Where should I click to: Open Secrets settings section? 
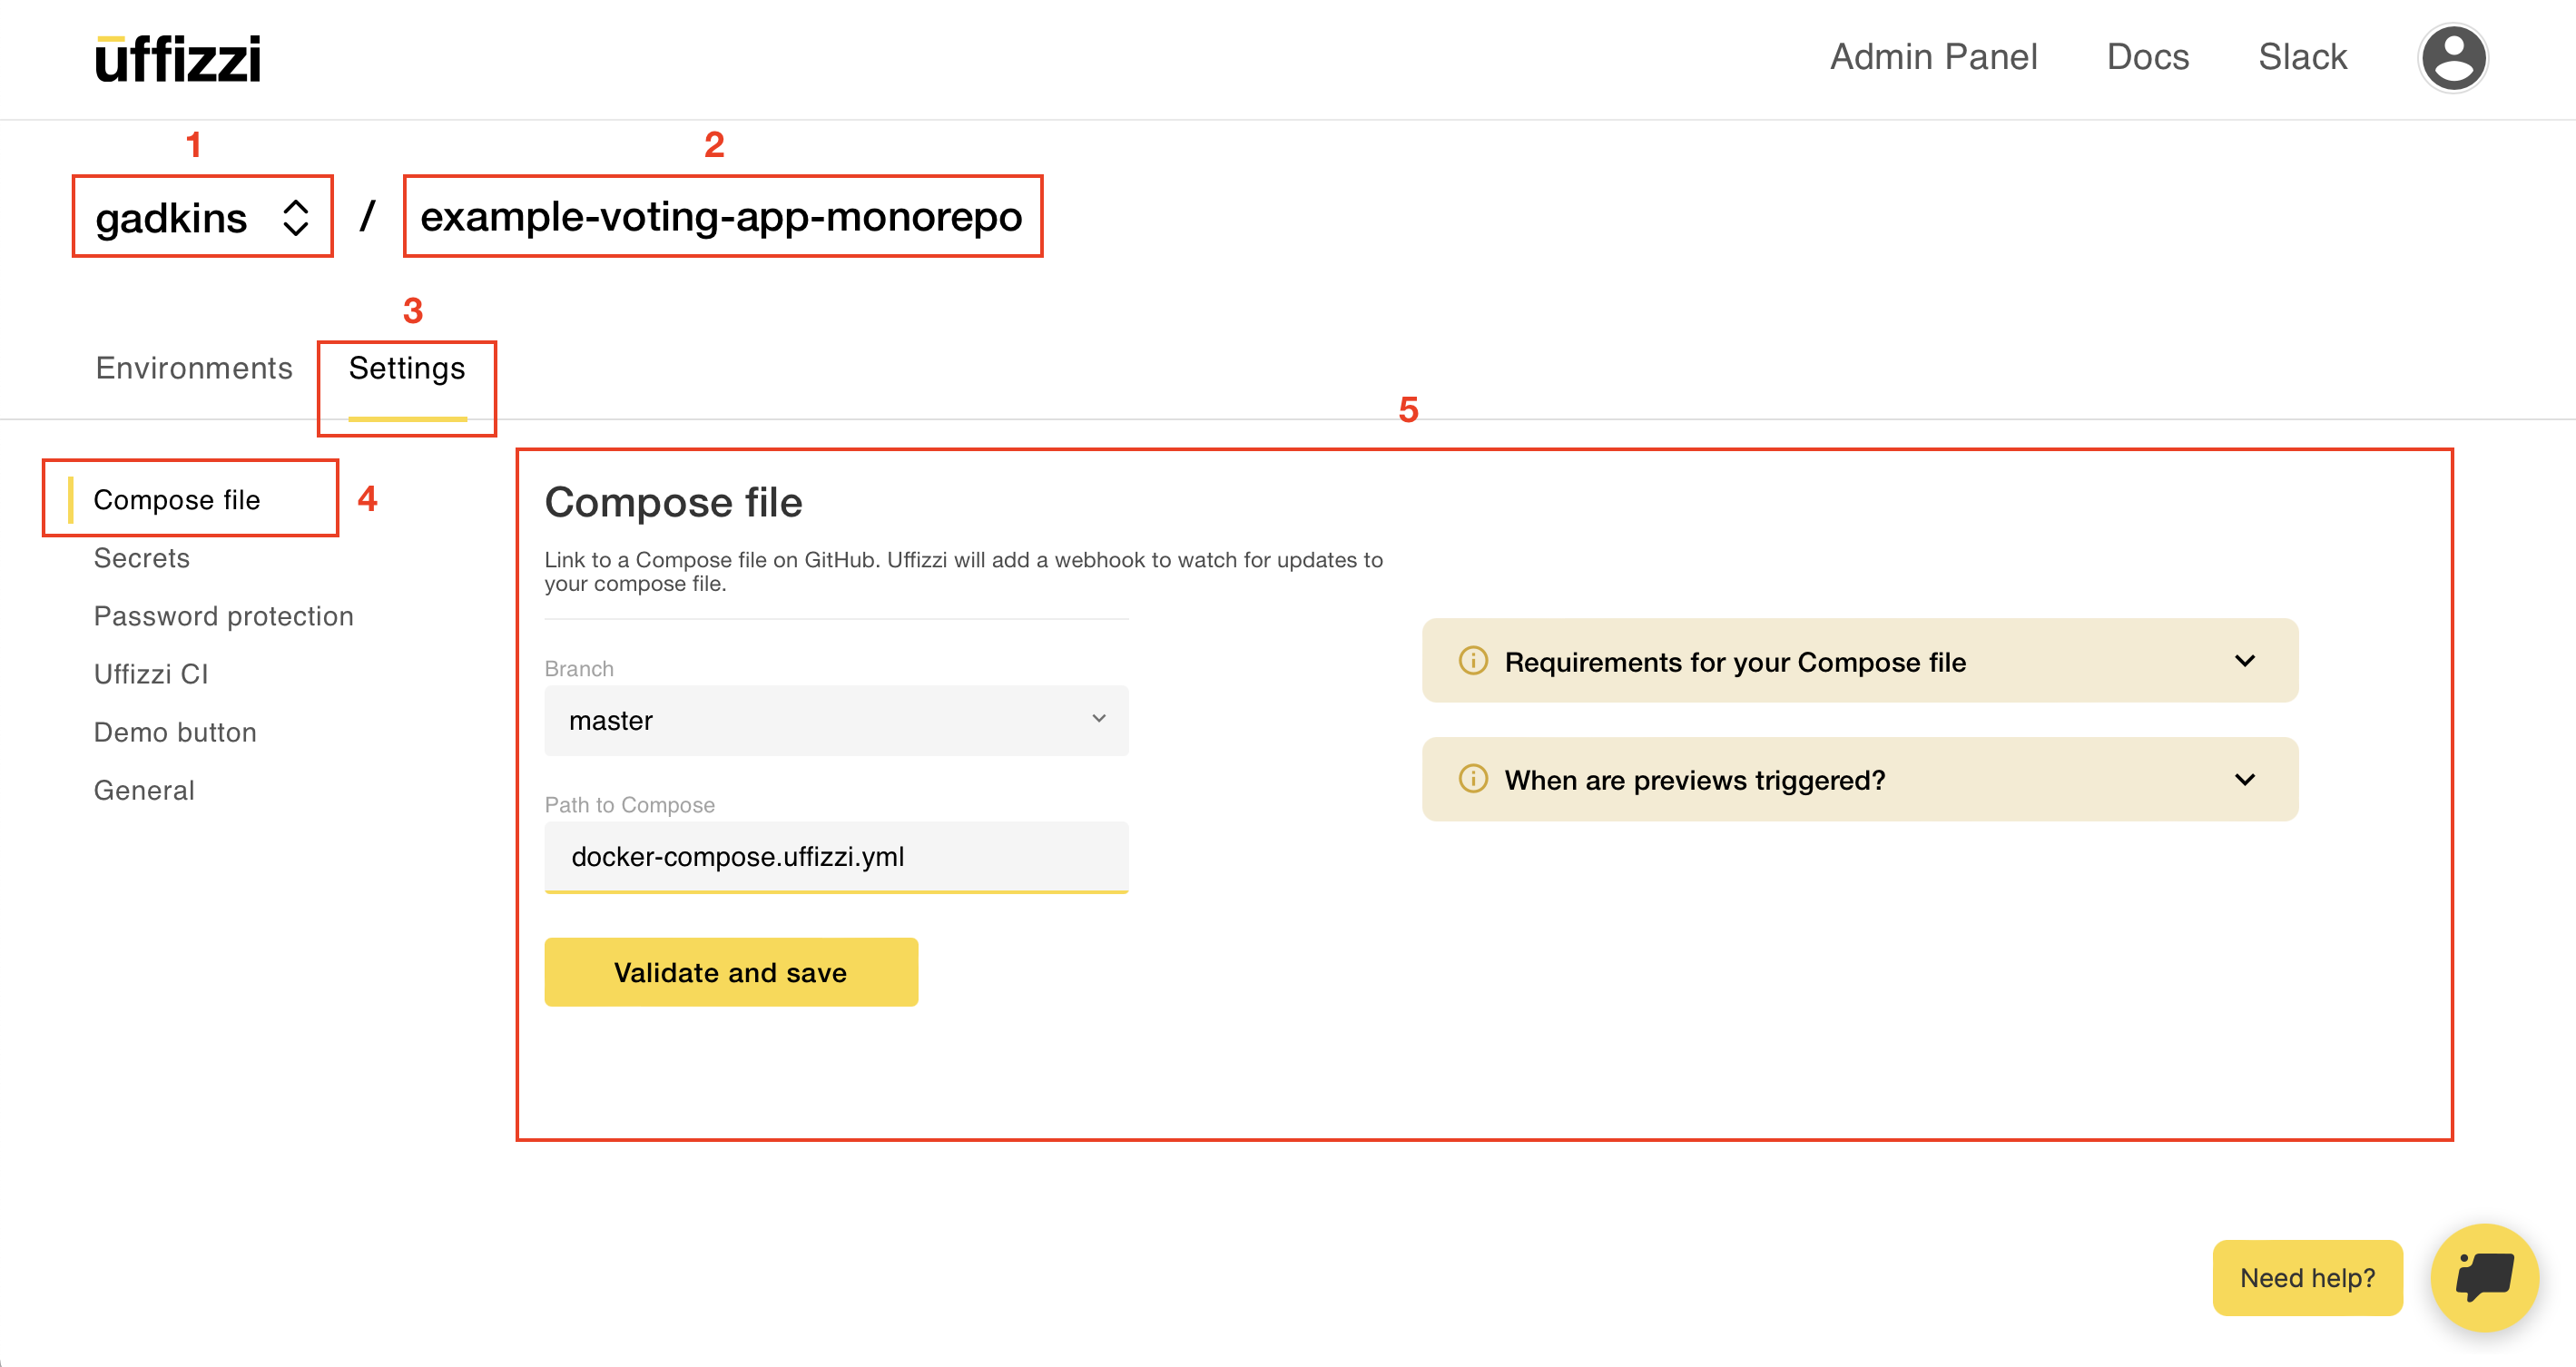142,558
